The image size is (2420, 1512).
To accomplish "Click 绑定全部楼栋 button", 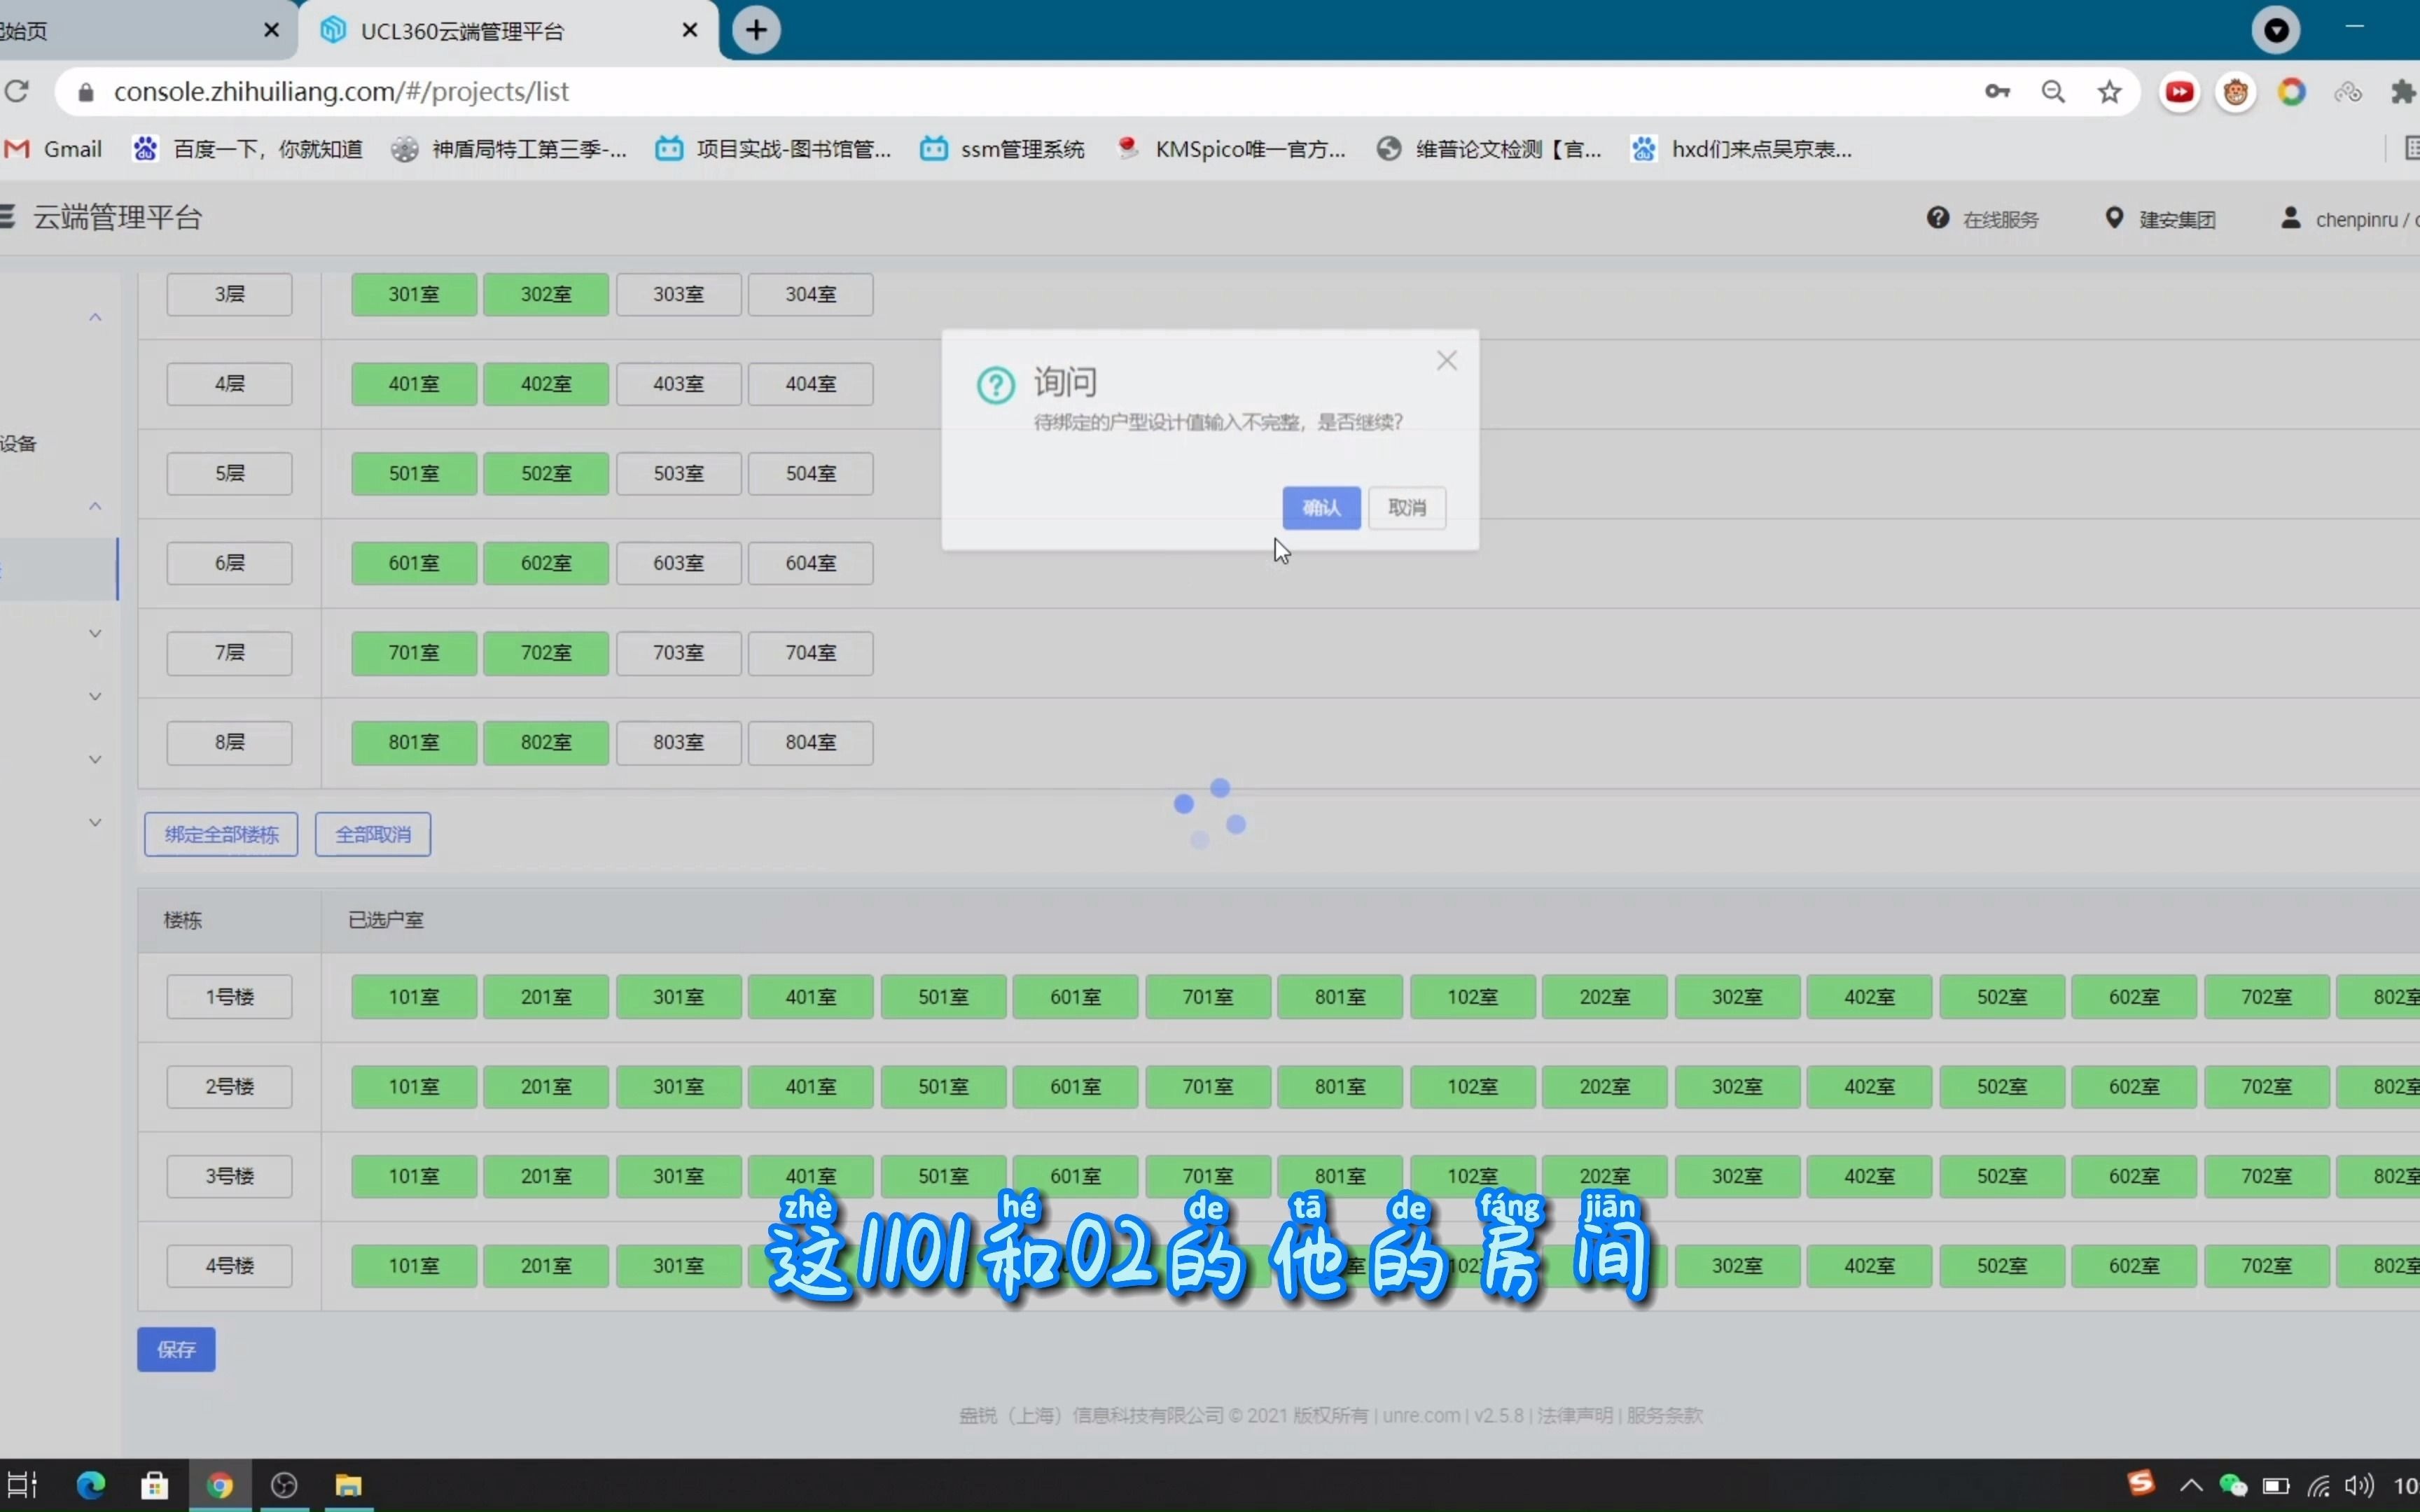I will 221,834.
